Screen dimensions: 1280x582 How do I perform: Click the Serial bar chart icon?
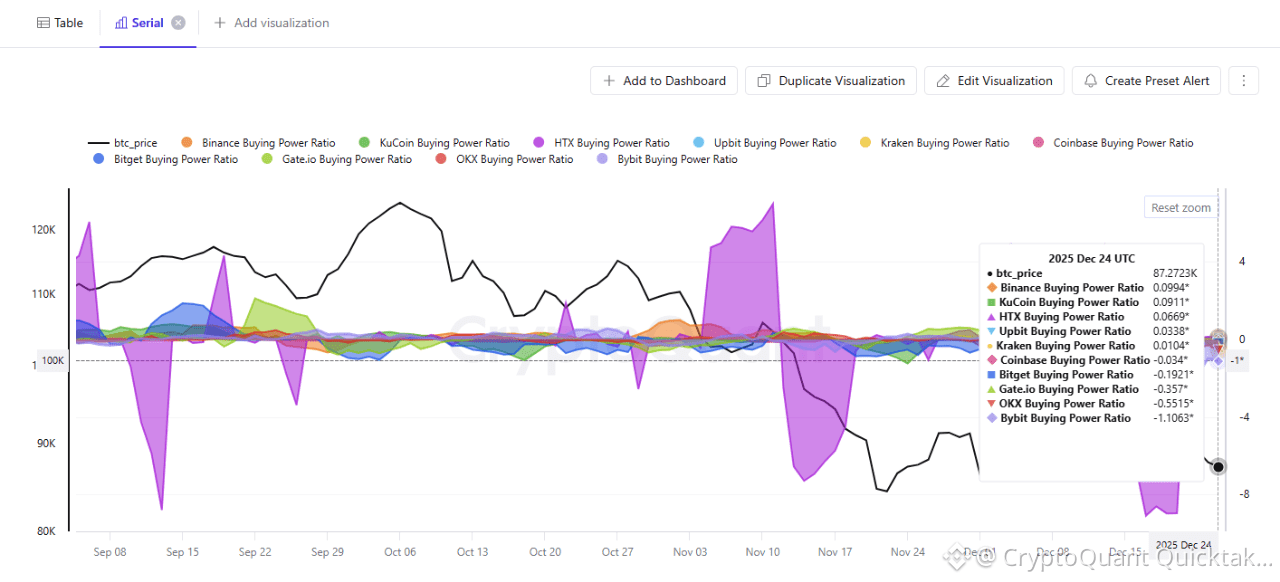coord(121,23)
